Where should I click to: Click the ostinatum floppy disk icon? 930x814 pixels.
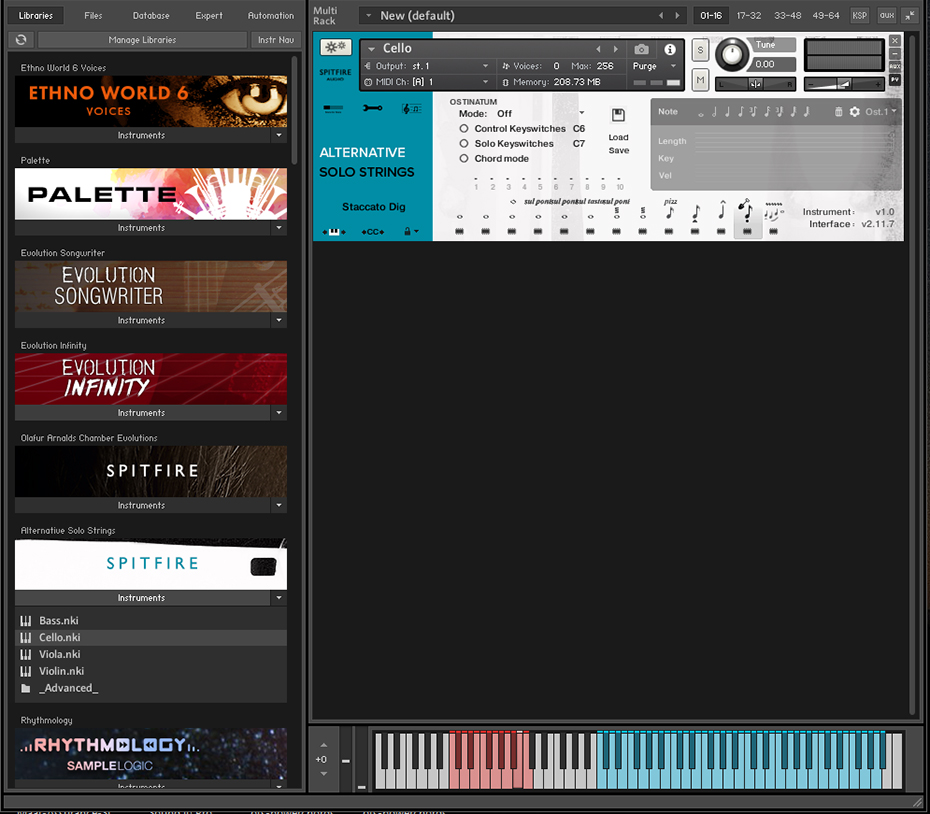click(618, 115)
